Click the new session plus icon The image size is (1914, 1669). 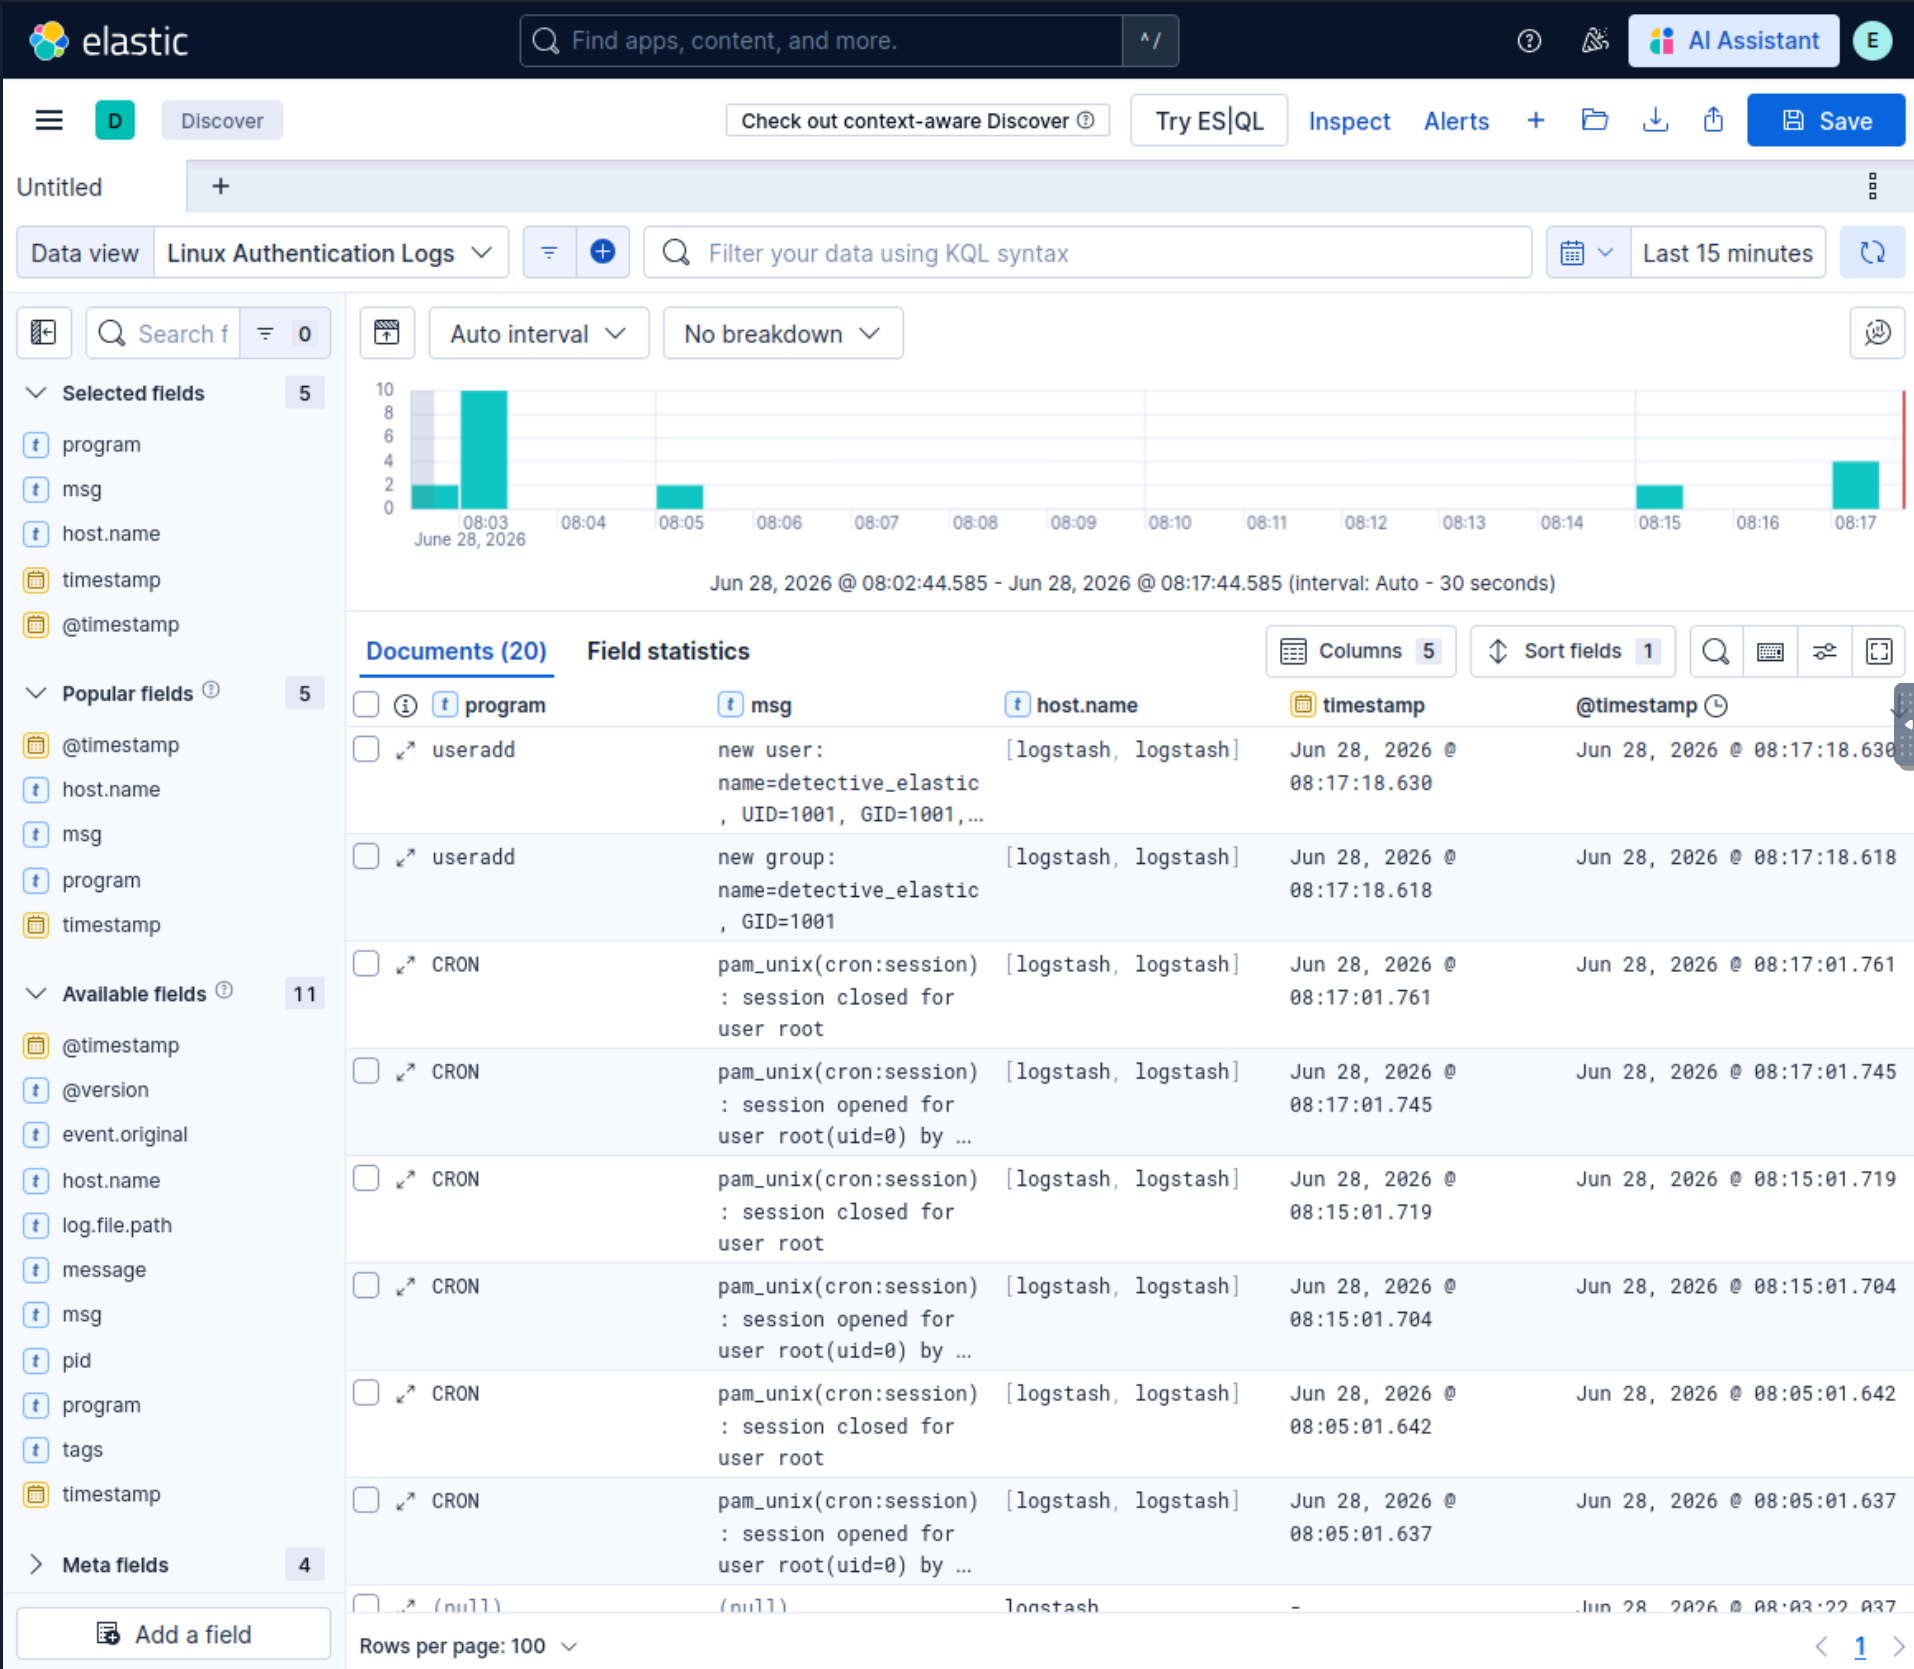pyautogui.click(x=1536, y=121)
